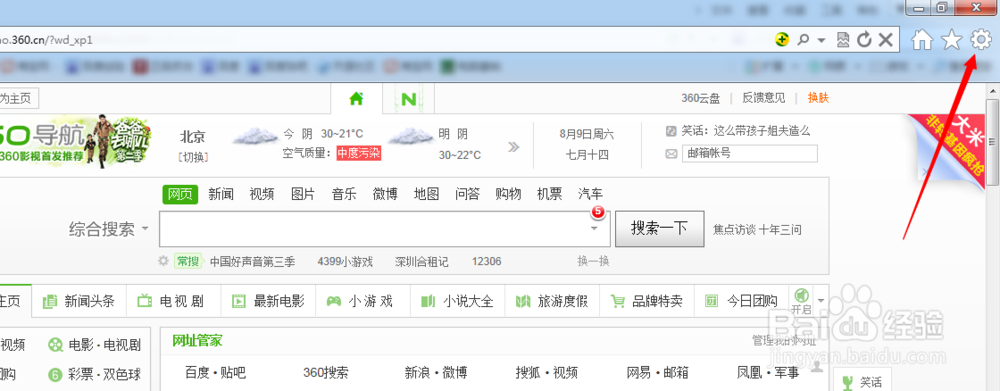Open the Tools gear icon

click(x=980, y=40)
